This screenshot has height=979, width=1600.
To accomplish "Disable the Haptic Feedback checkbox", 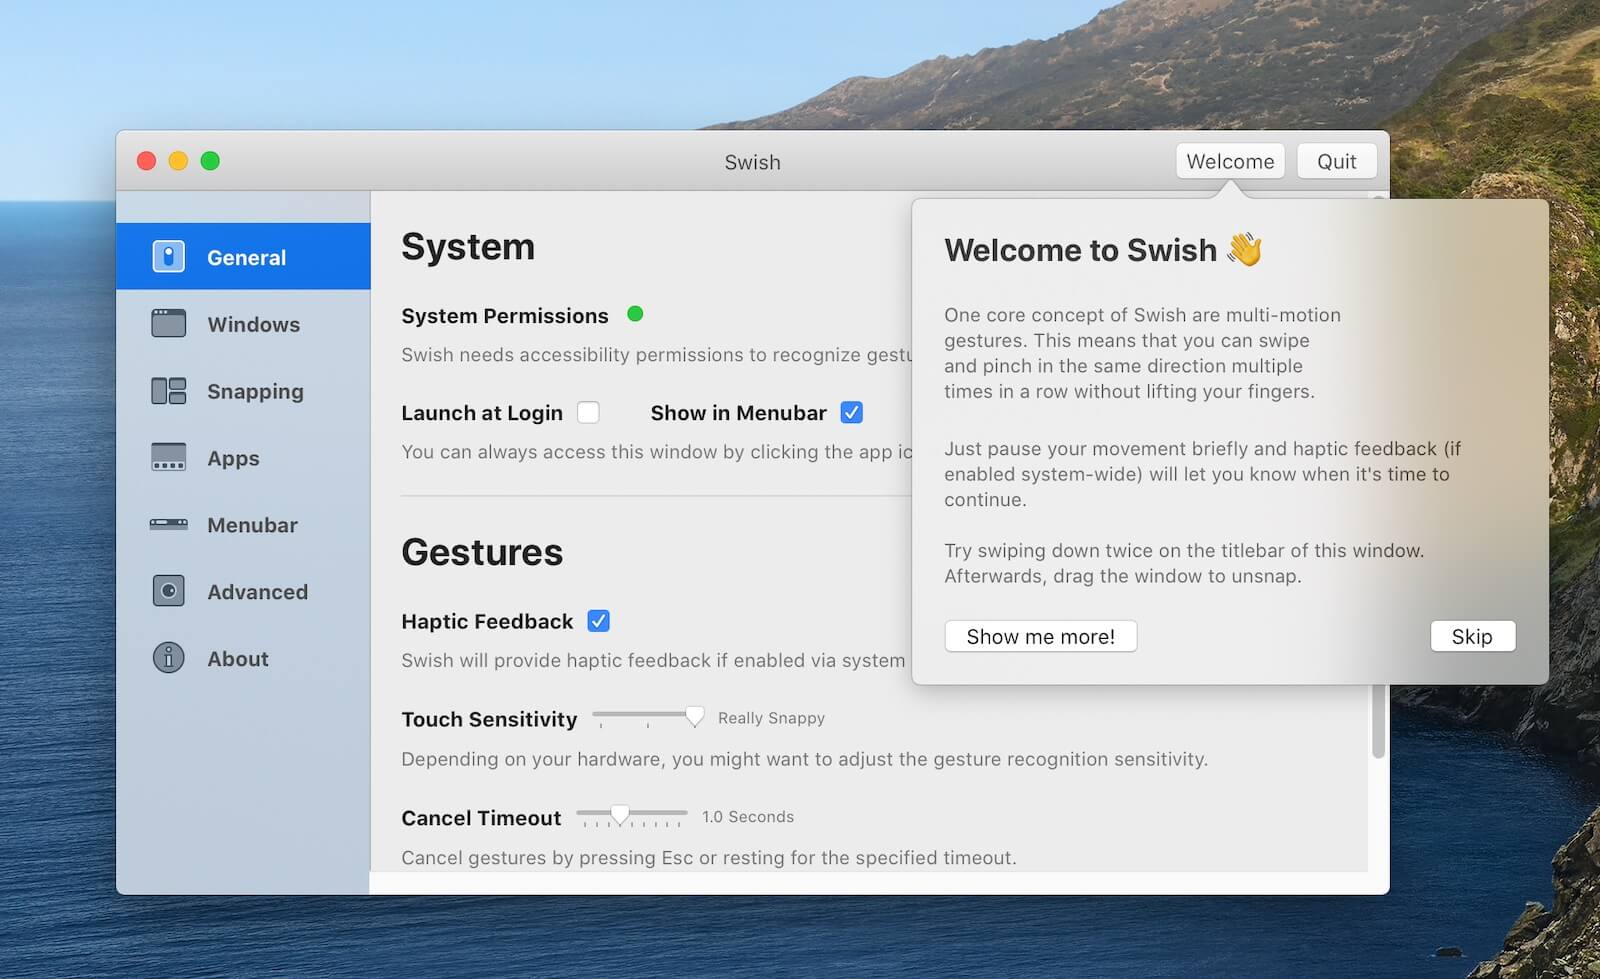I will [599, 621].
